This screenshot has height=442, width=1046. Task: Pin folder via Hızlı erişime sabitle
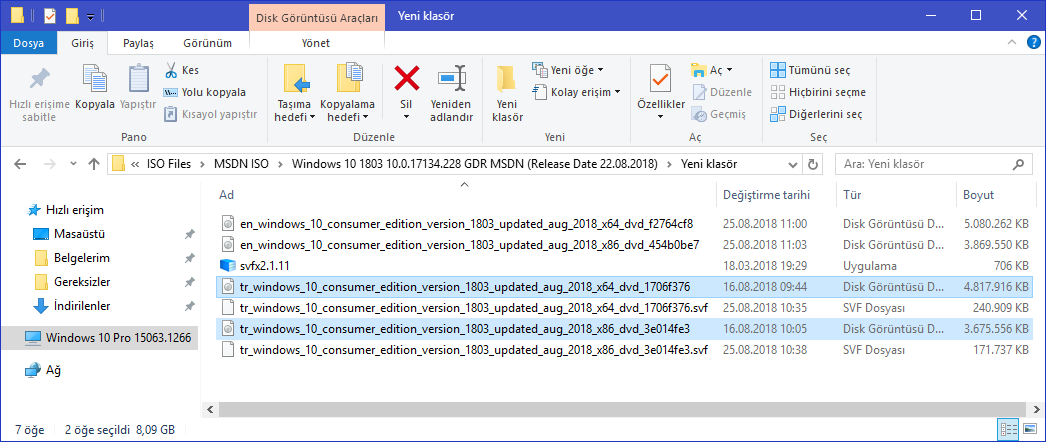[37, 94]
